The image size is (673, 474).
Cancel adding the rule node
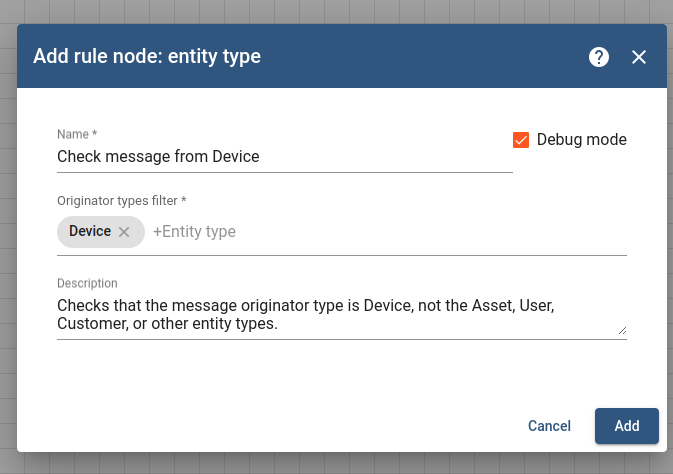pos(549,426)
